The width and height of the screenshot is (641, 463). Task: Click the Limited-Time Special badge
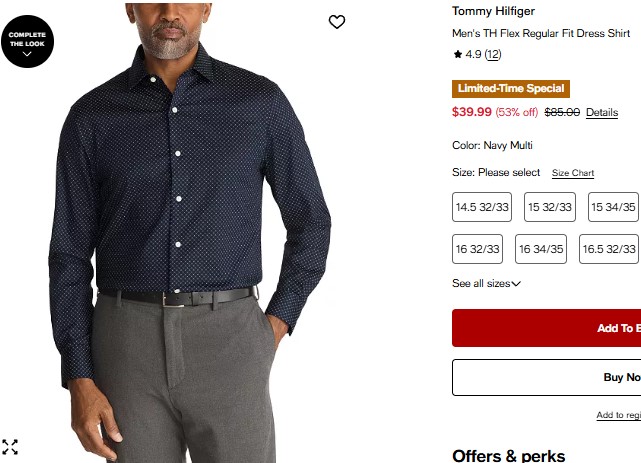pos(511,89)
